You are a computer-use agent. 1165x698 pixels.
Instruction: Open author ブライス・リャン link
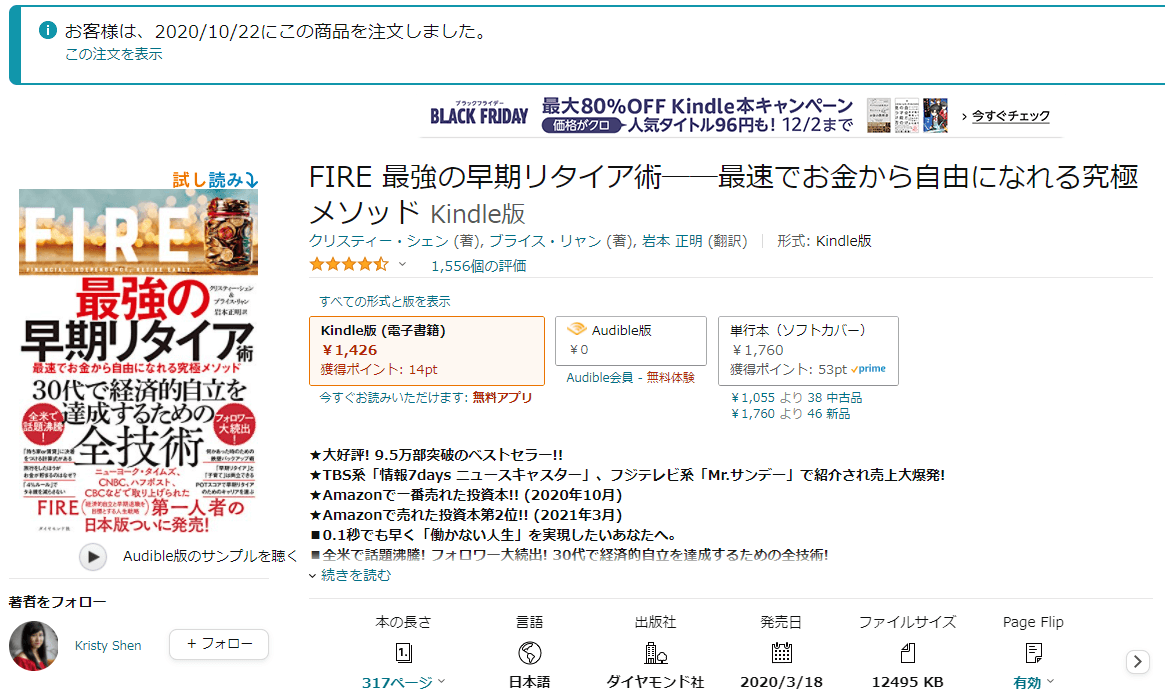(x=545, y=241)
